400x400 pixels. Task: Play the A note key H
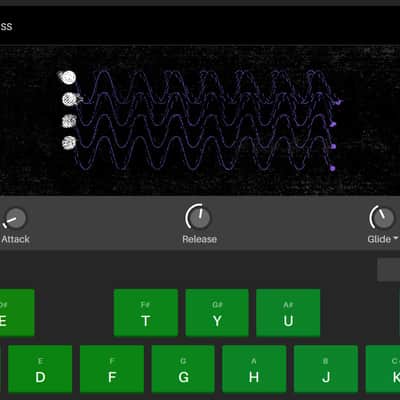pos(254,369)
